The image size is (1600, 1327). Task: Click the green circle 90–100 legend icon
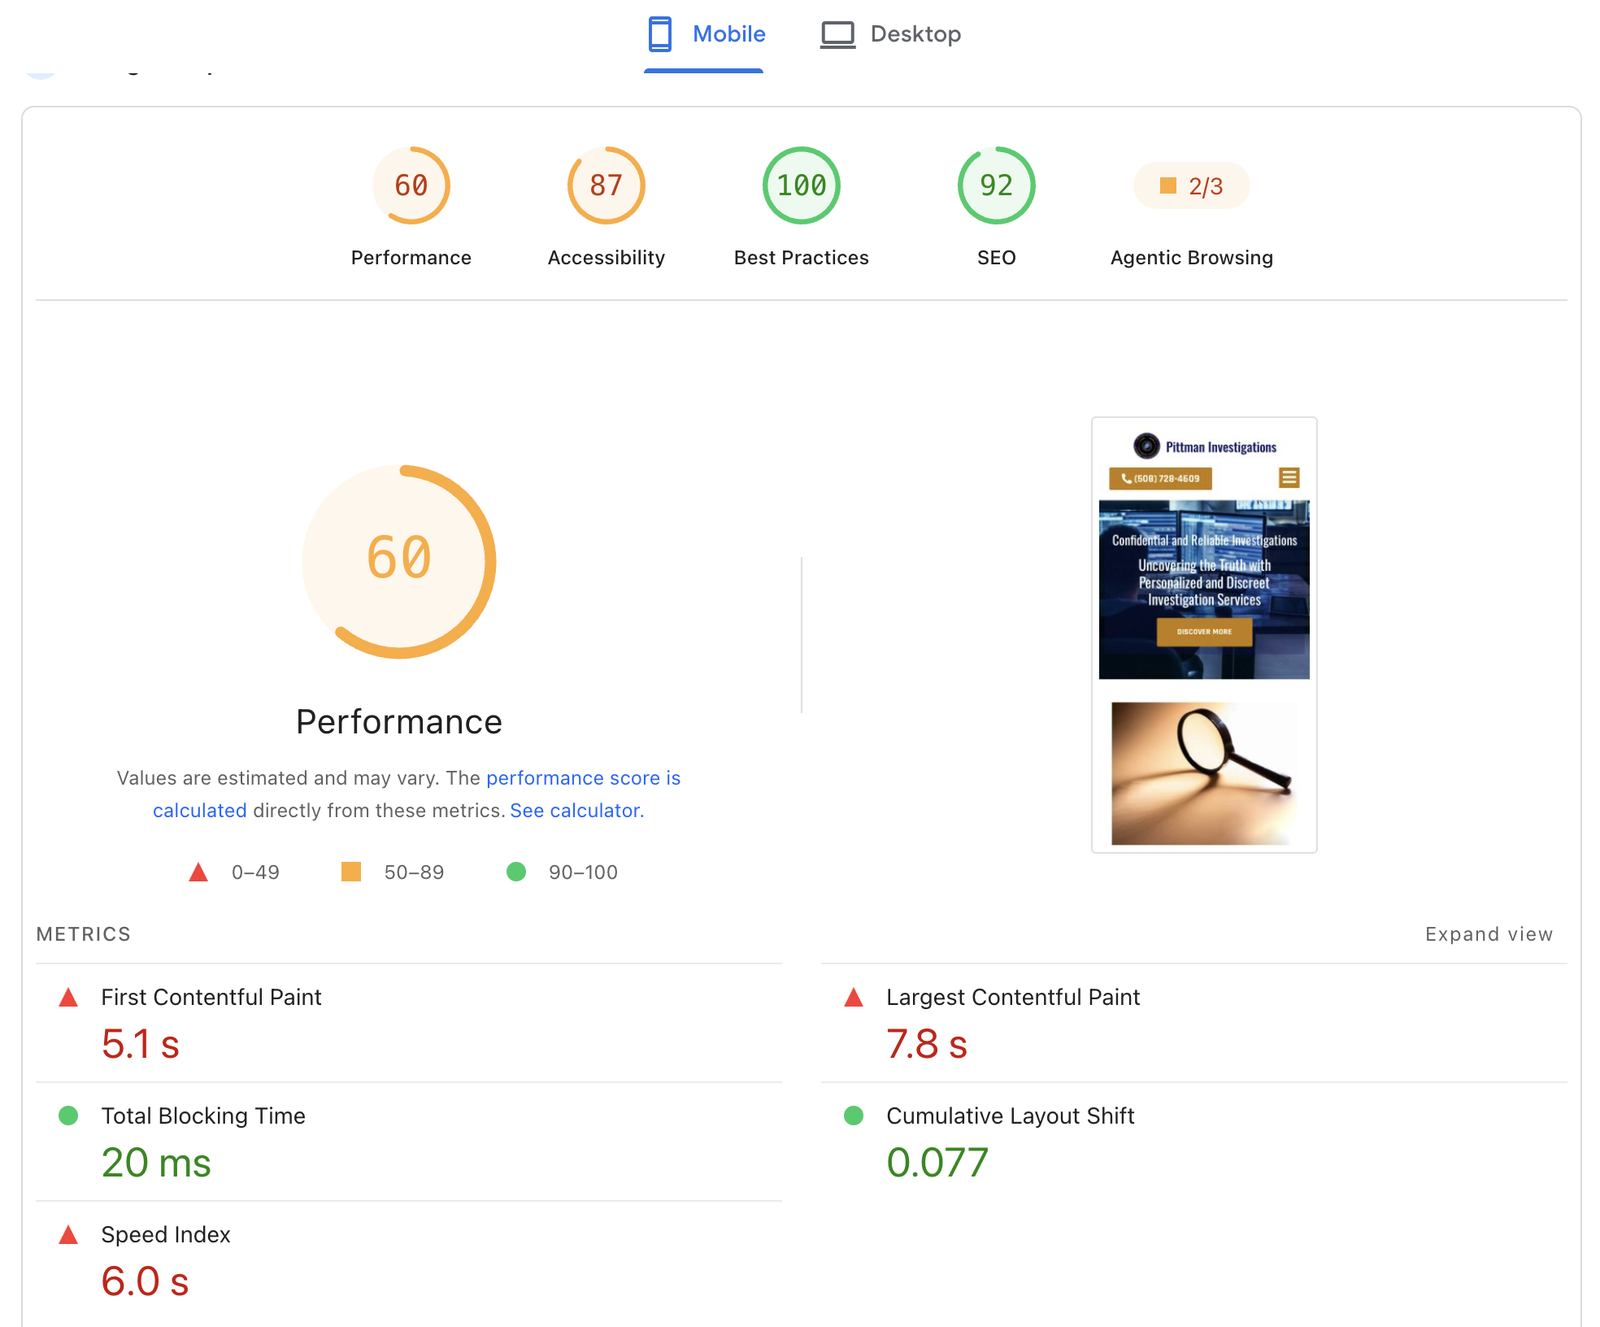click(x=516, y=872)
